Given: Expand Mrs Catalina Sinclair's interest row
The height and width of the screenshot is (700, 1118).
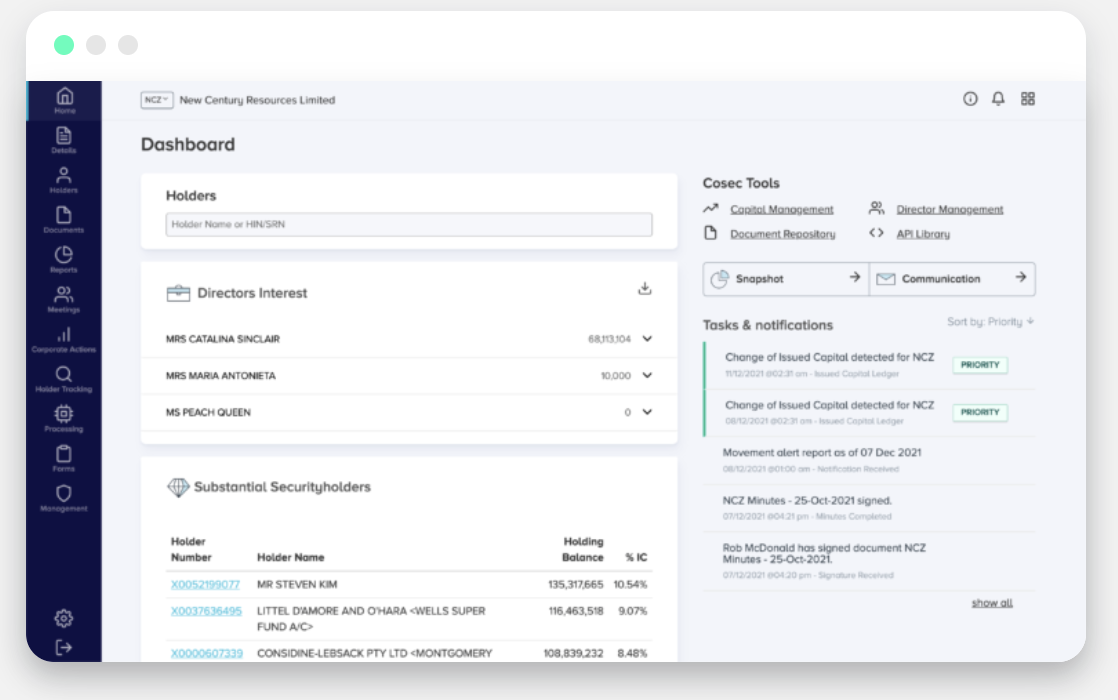Looking at the screenshot, I should coord(647,339).
